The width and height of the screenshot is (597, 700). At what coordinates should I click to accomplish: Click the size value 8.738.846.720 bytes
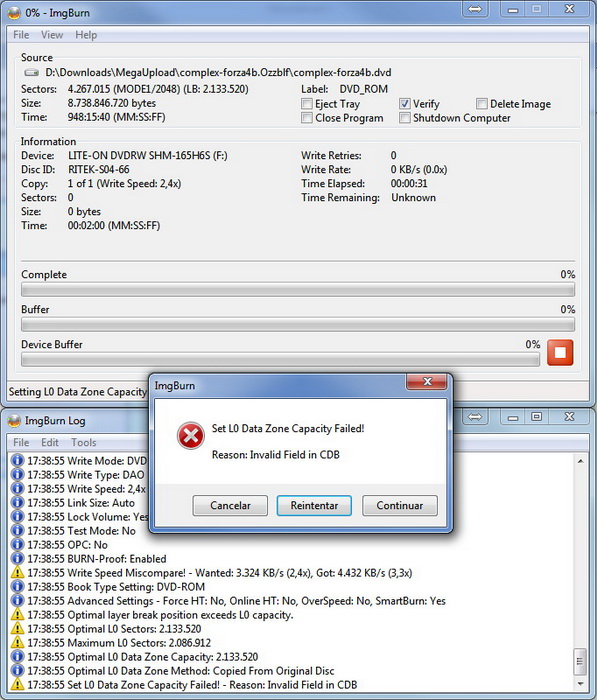coord(112,103)
